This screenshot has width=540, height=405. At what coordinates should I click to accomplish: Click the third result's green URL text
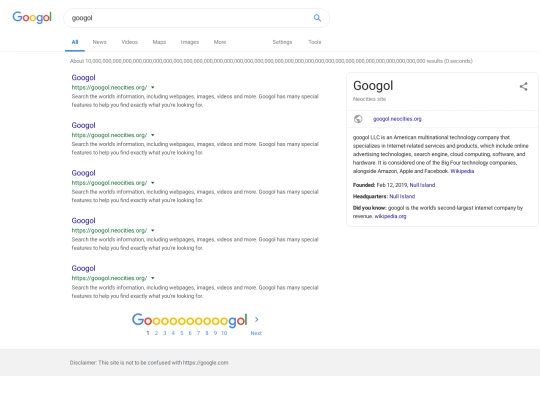point(109,183)
